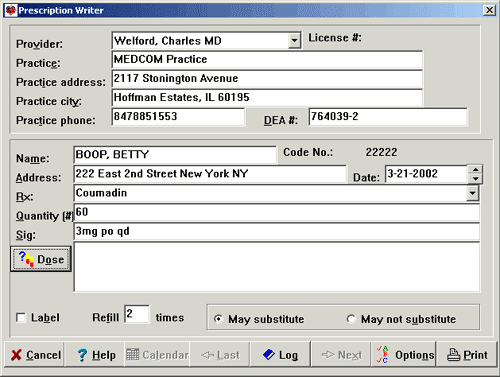Select May not substitute radio button
This screenshot has width=500, height=377.
[x=351, y=319]
